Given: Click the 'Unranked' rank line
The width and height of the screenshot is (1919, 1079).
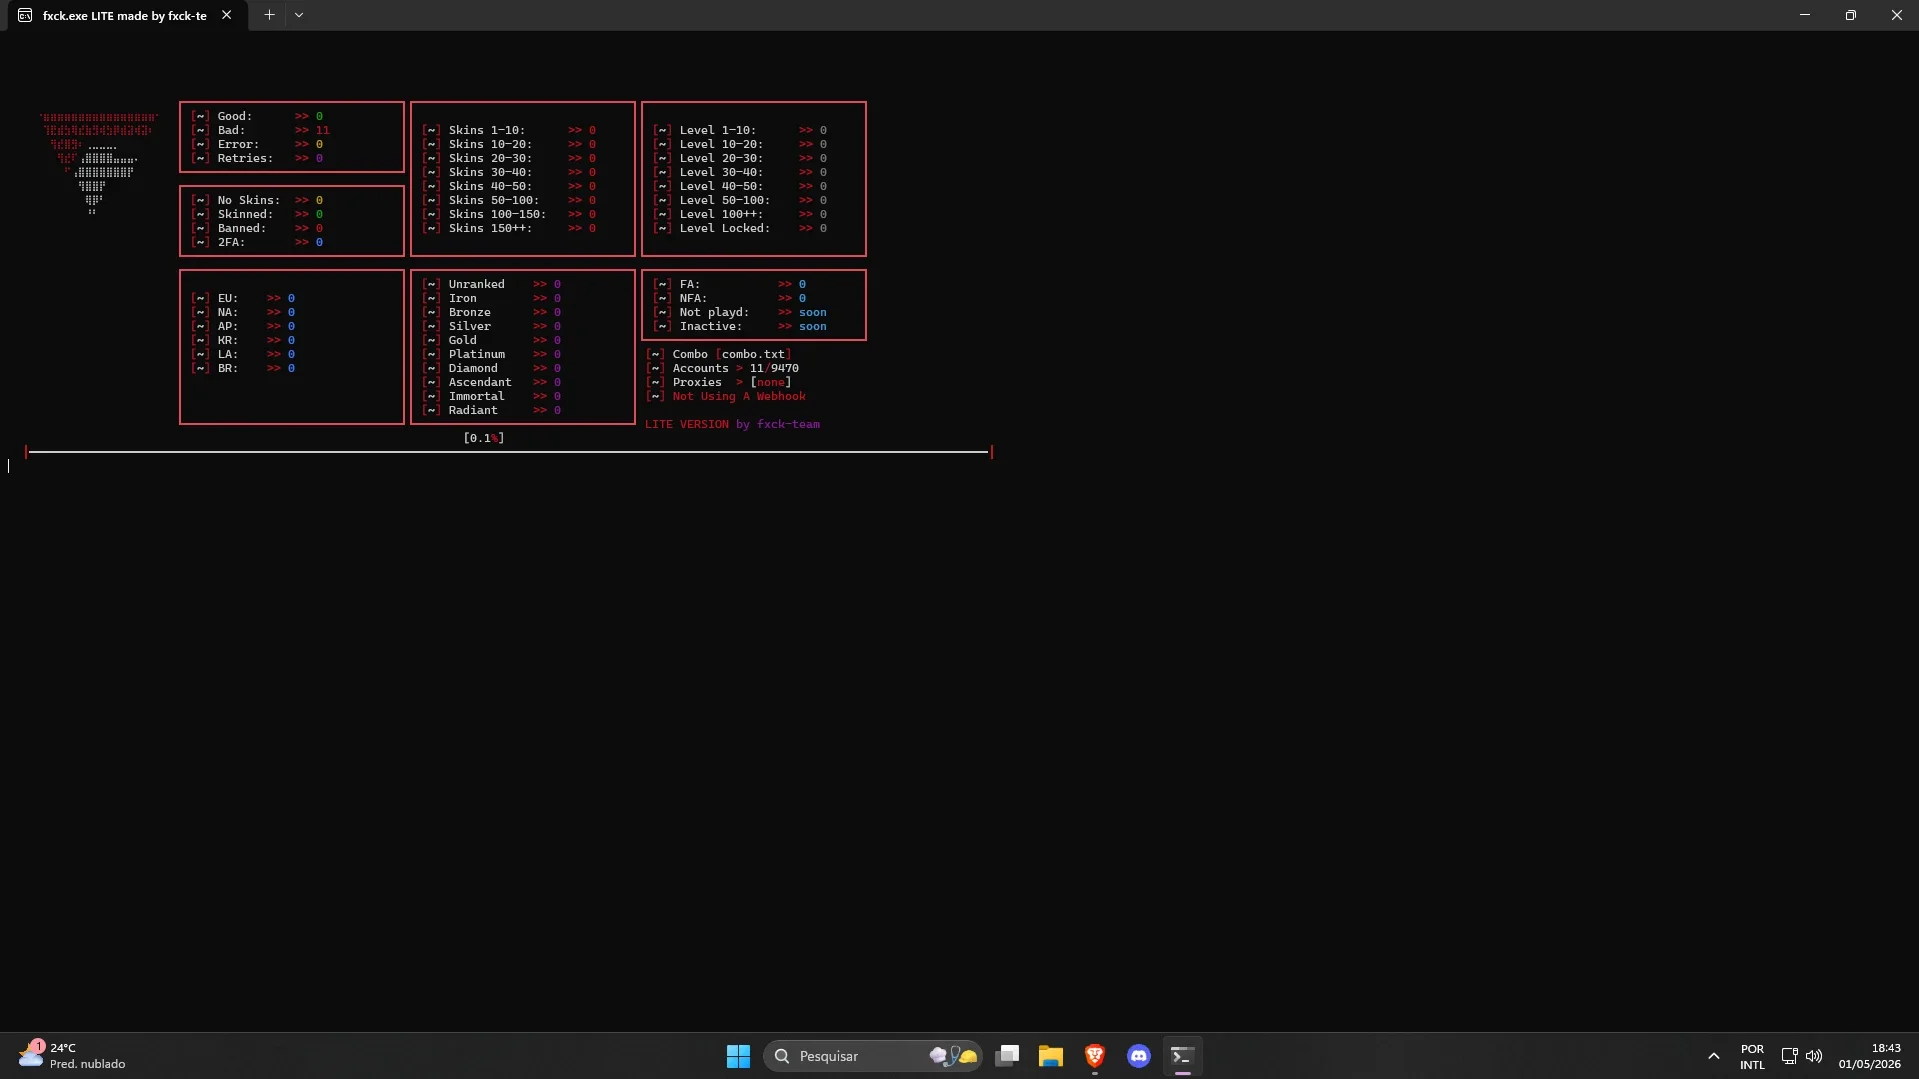Looking at the screenshot, I should coord(491,284).
